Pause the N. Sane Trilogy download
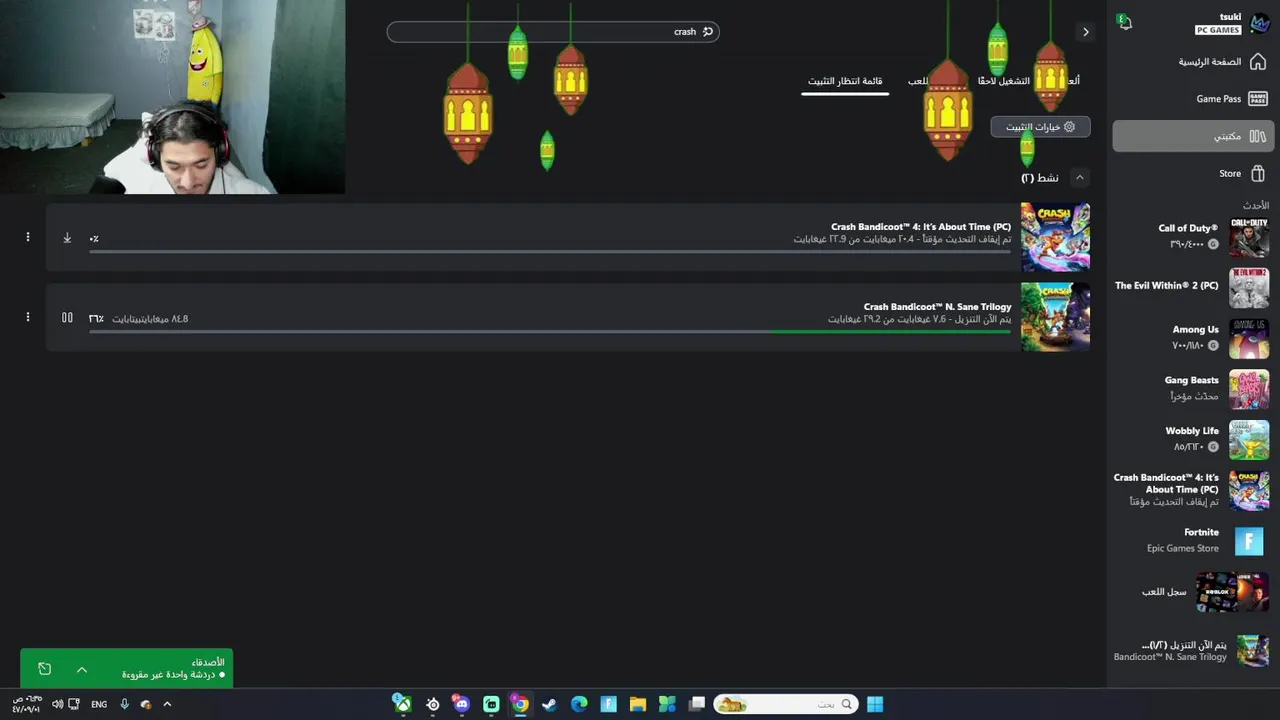1280x720 pixels. (67, 318)
